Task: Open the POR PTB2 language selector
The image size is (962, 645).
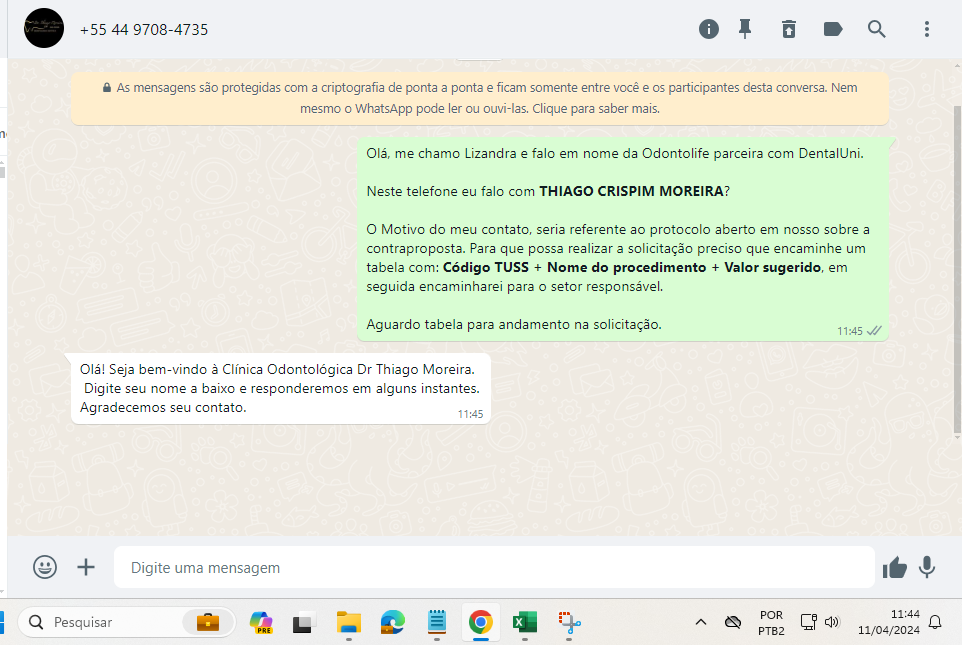Action: [x=771, y=622]
